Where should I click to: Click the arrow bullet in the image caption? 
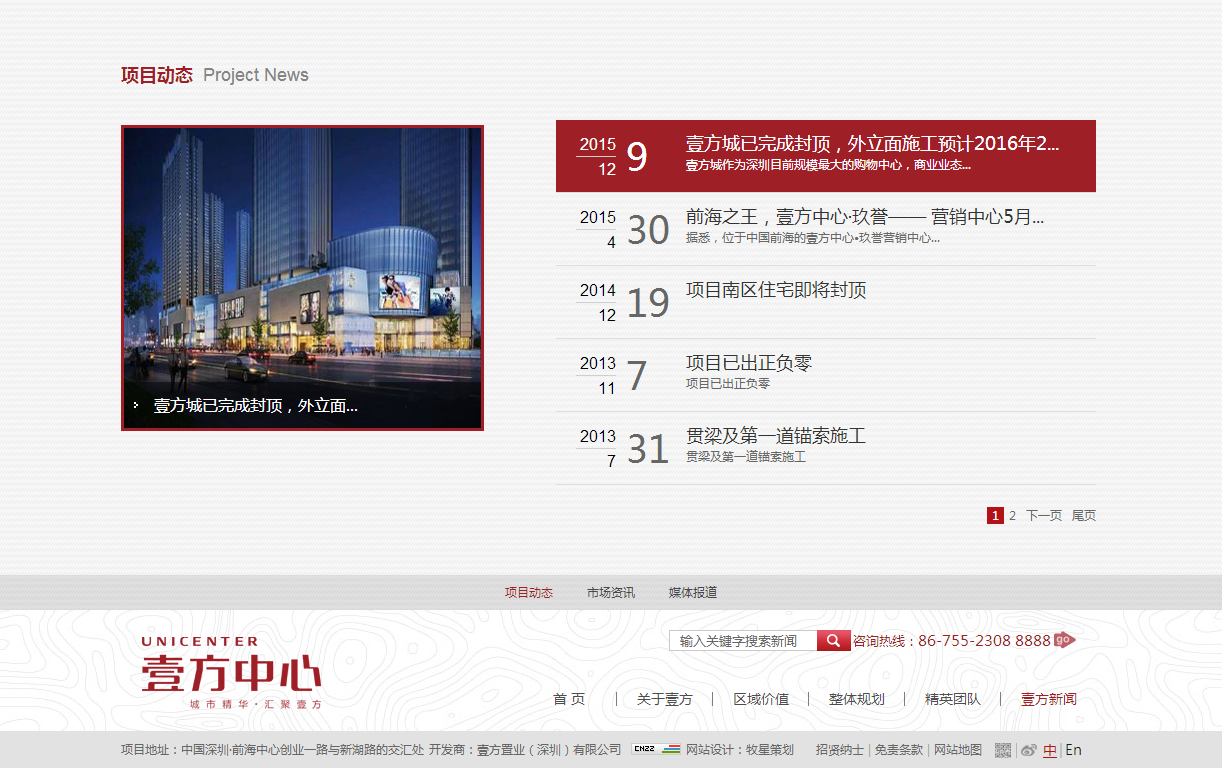pyautogui.click(x=136, y=406)
